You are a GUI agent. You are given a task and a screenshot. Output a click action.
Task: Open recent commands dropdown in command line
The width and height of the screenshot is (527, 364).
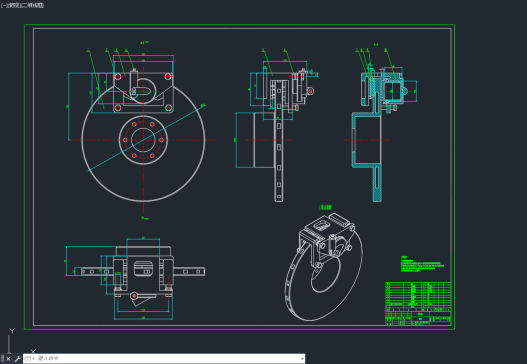click(30, 359)
